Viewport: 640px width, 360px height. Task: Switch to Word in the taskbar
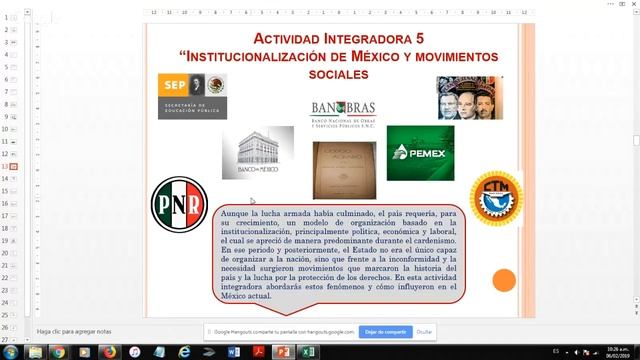(x=234, y=352)
